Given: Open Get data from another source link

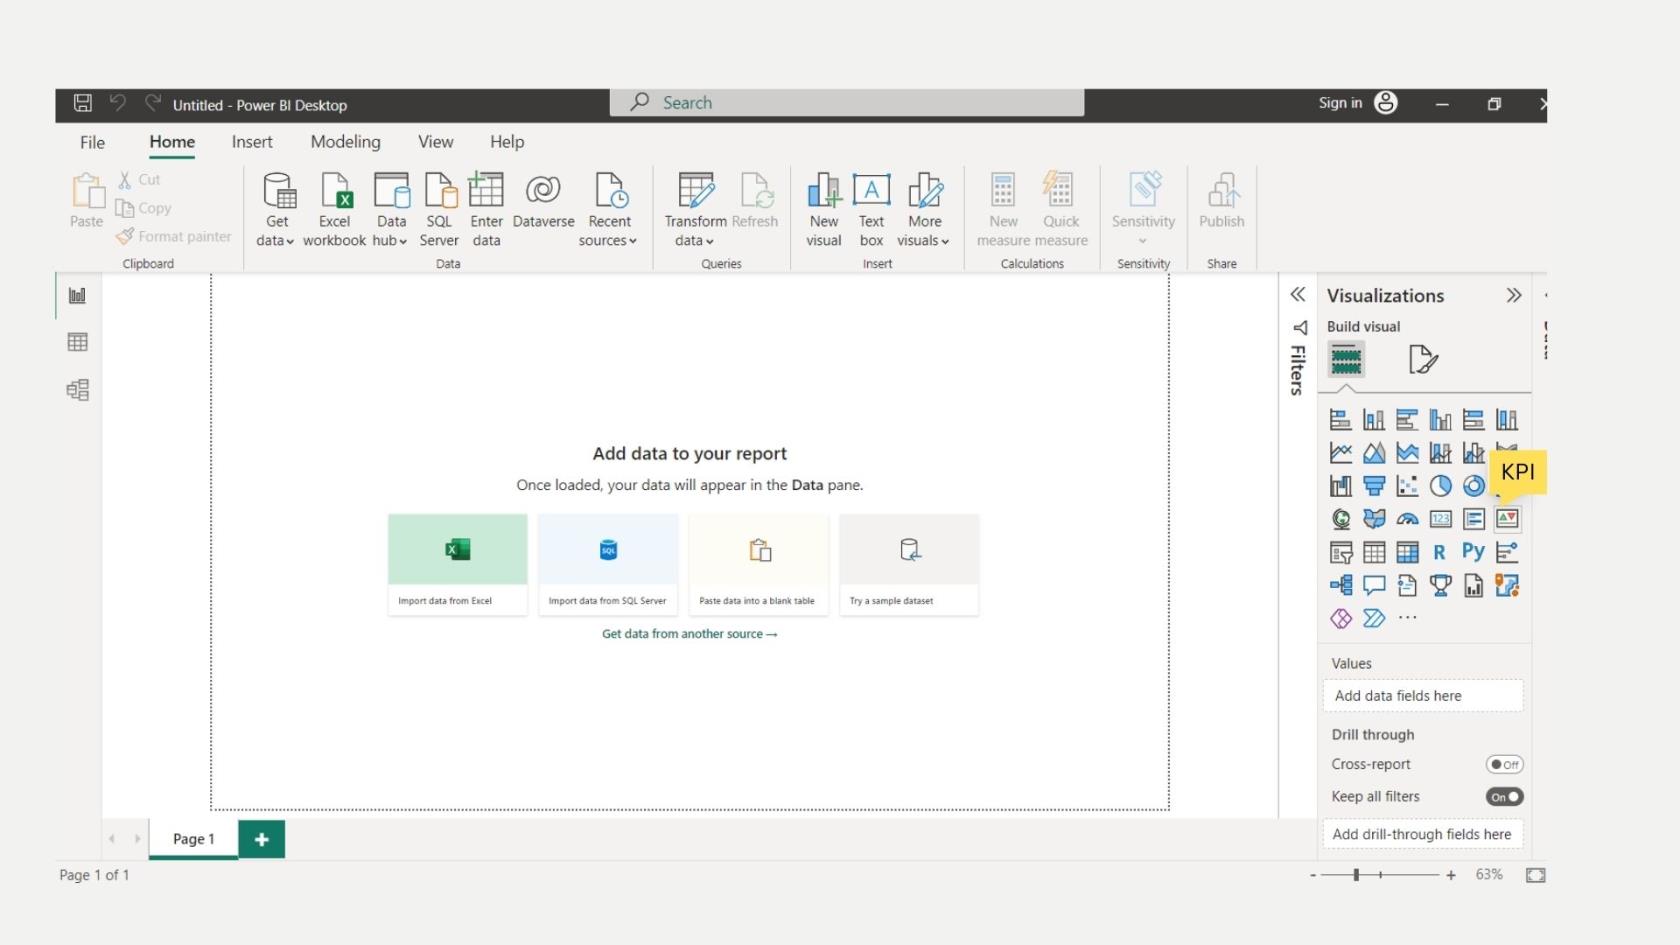Looking at the screenshot, I should click(689, 634).
